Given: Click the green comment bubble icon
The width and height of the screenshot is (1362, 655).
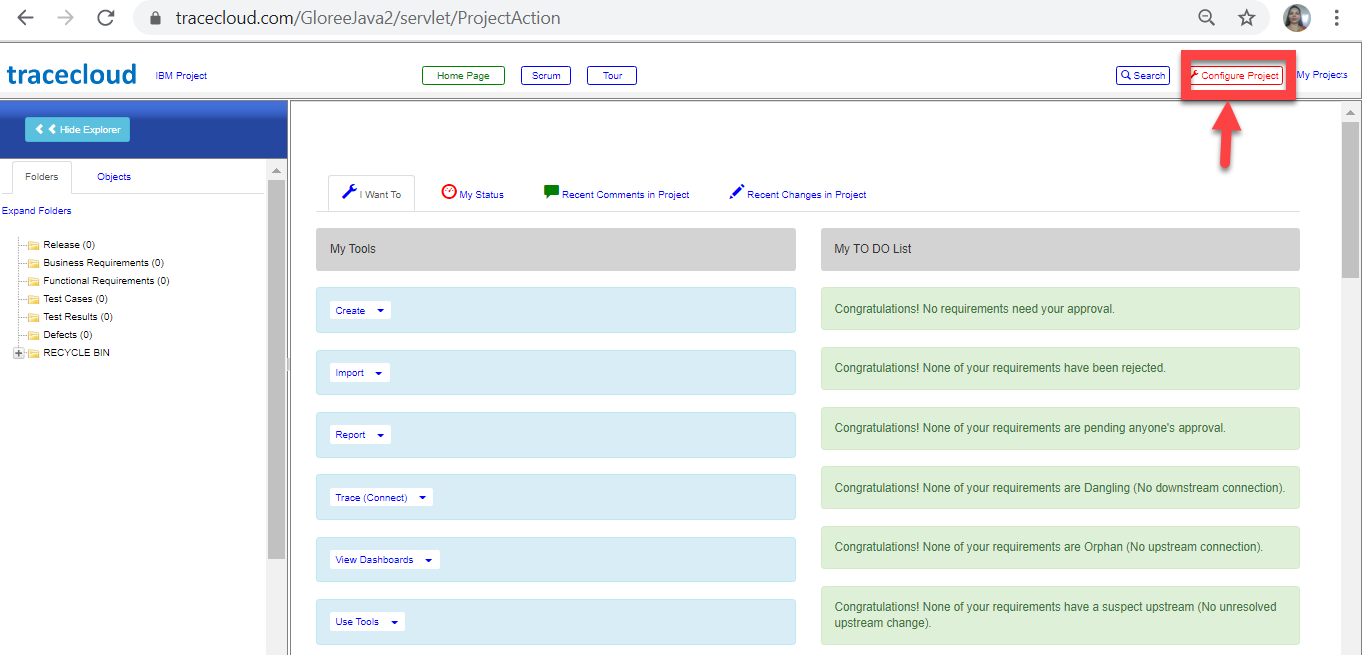Looking at the screenshot, I should [x=551, y=192].
